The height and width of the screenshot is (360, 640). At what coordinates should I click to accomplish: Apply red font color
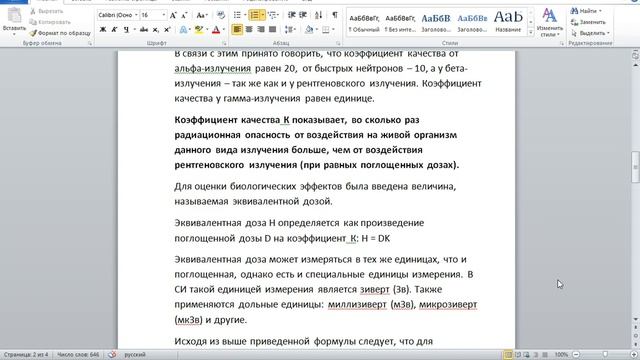click(x=216, y=29)
